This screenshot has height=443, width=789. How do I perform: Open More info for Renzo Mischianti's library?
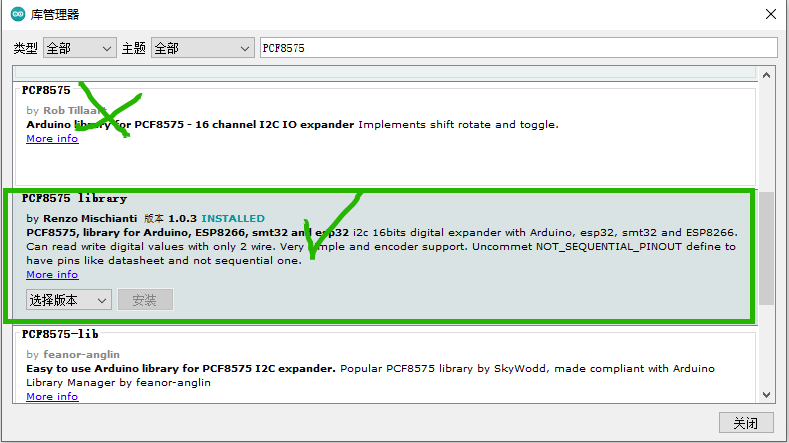[52, 275]
